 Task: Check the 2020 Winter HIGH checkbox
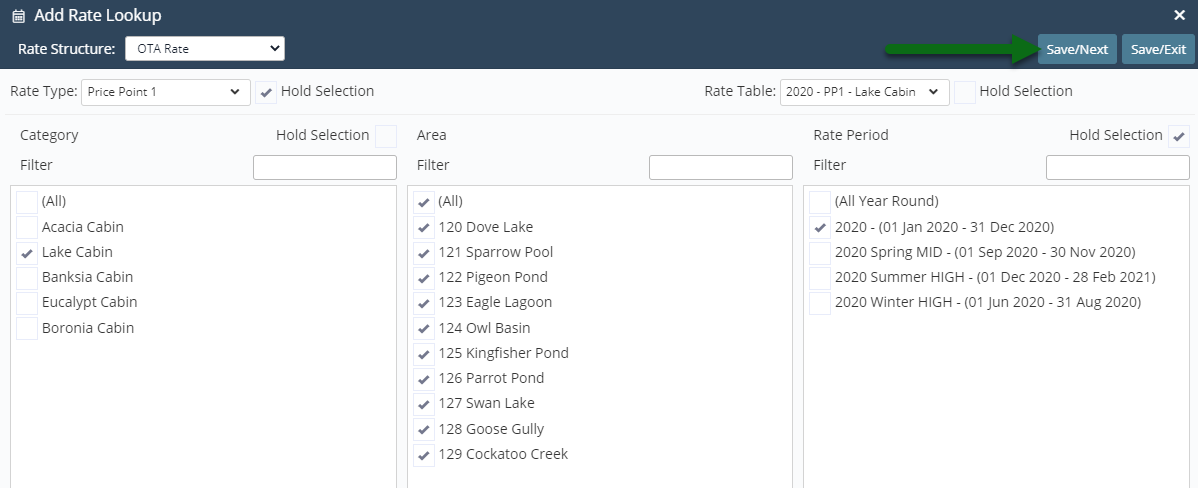click(x=820, y=303)
